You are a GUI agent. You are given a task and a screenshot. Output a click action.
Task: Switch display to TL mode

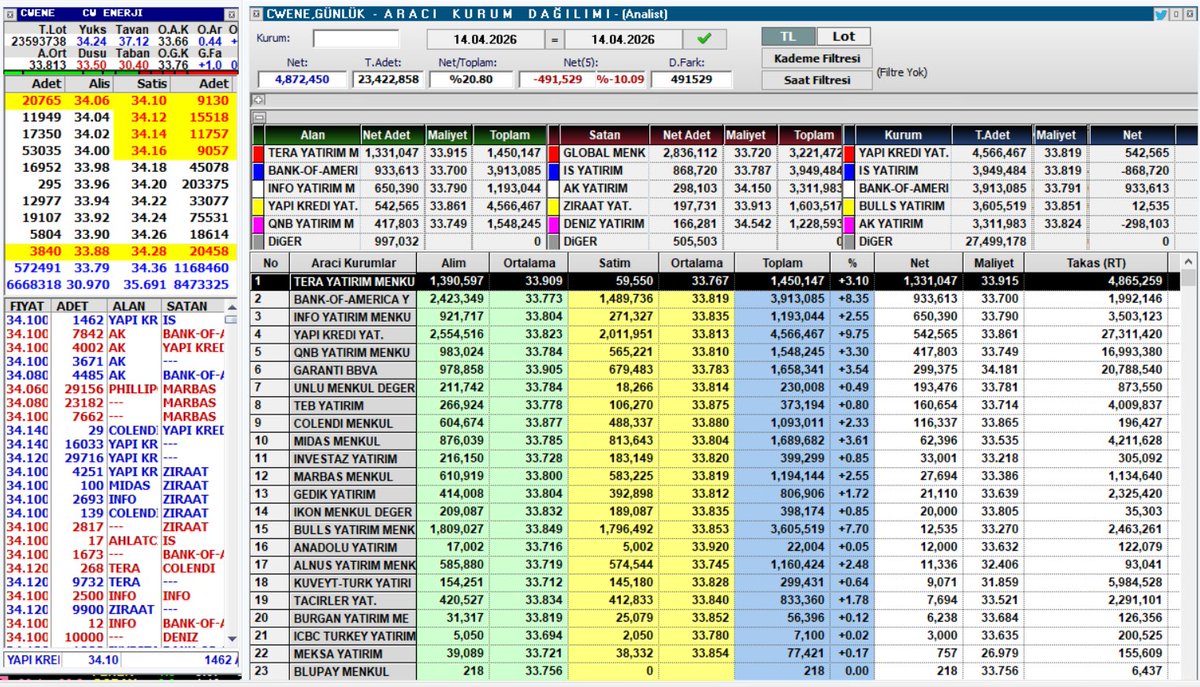(789, 36)
